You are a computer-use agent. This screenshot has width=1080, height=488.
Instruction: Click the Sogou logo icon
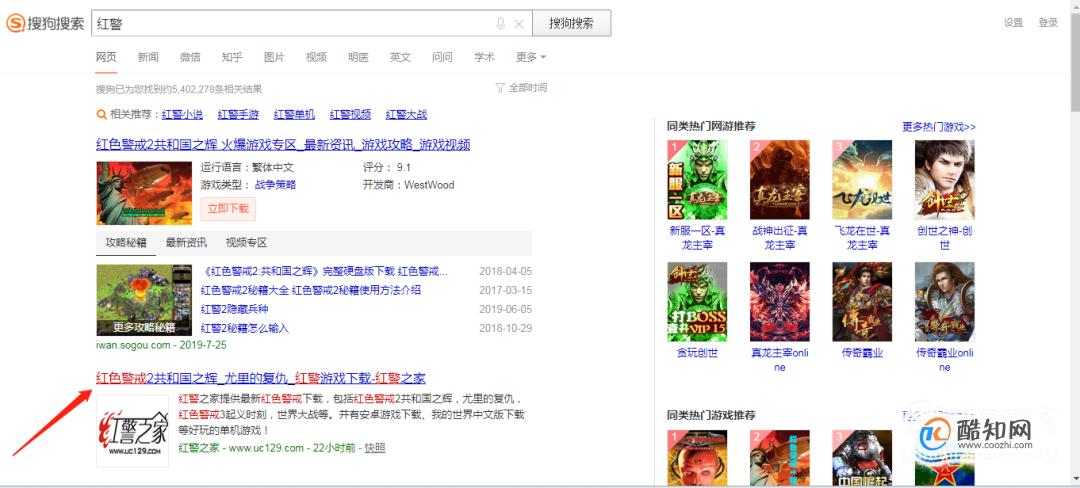click(x=15, y=23)
